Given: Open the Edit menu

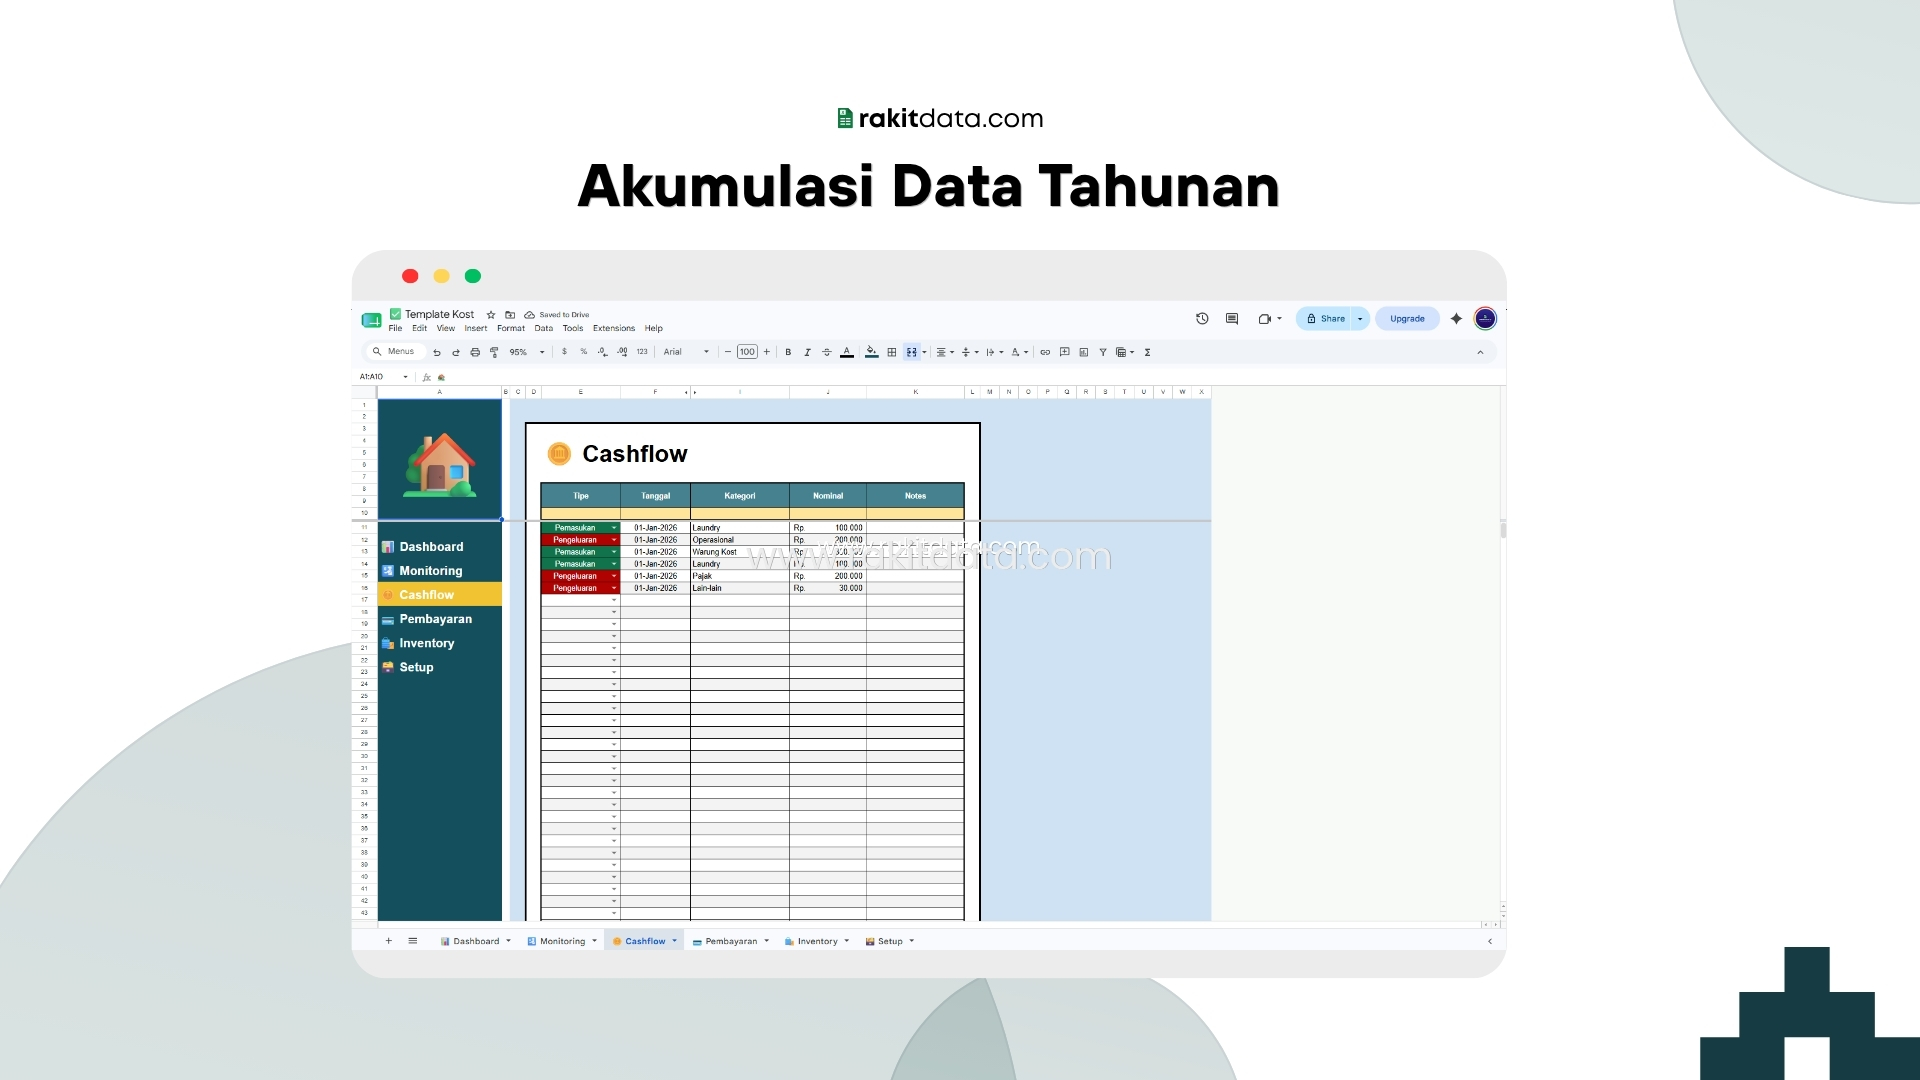Looking at the screenshot, I should 420,328.
